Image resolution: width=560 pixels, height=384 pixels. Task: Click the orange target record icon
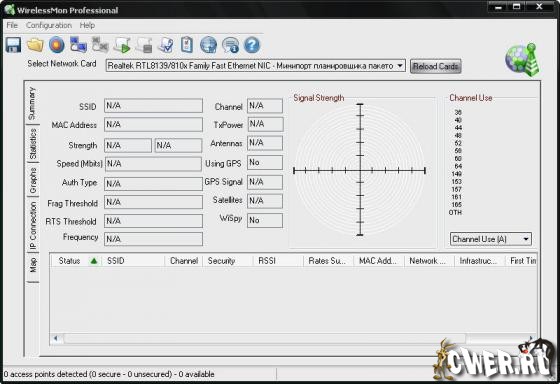coord(56,45)
